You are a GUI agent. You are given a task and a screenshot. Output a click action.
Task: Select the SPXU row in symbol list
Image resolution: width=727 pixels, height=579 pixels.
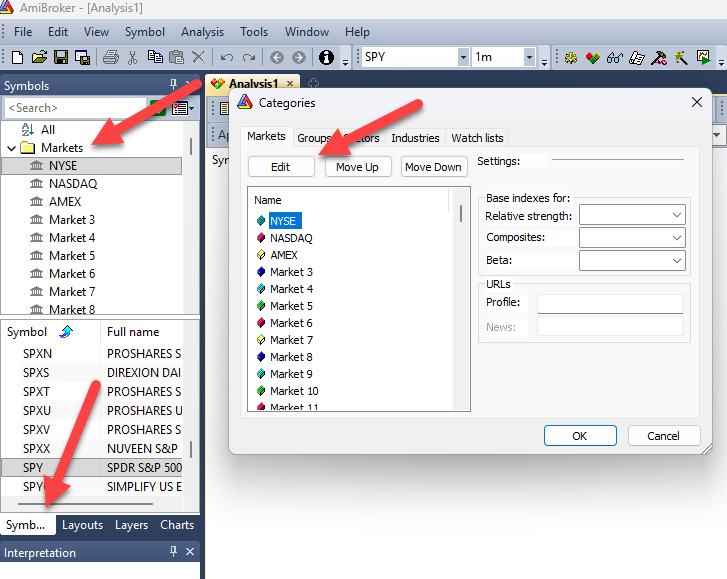pos(91,411)
